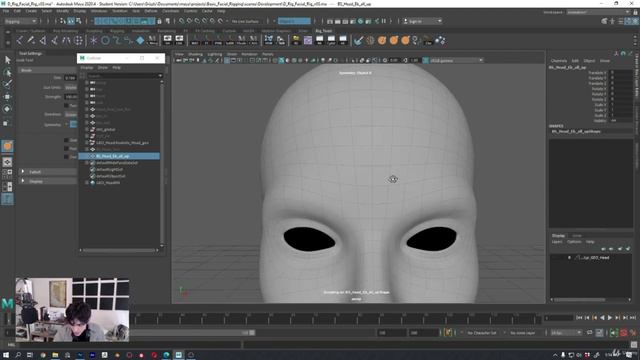
Task: Click the wireframe sphere shelf icon
Action: coord(370,40)
